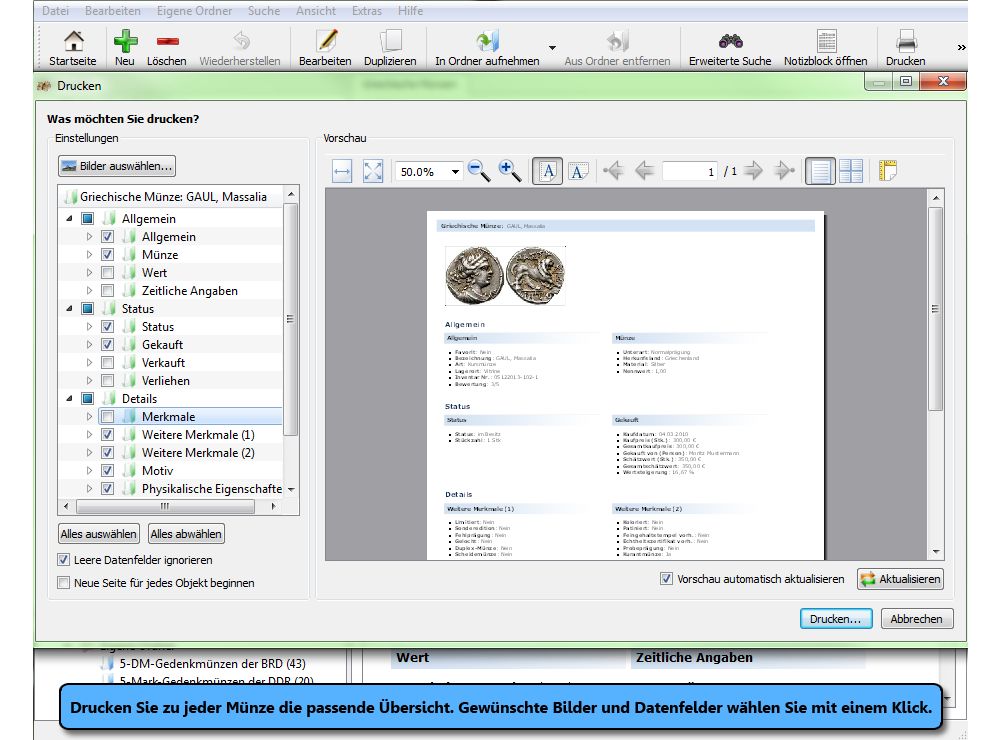The height and width of the screenshot is (740, 1001).
Task: Click the coin image in preview
Action: click(x=505, y=276)
